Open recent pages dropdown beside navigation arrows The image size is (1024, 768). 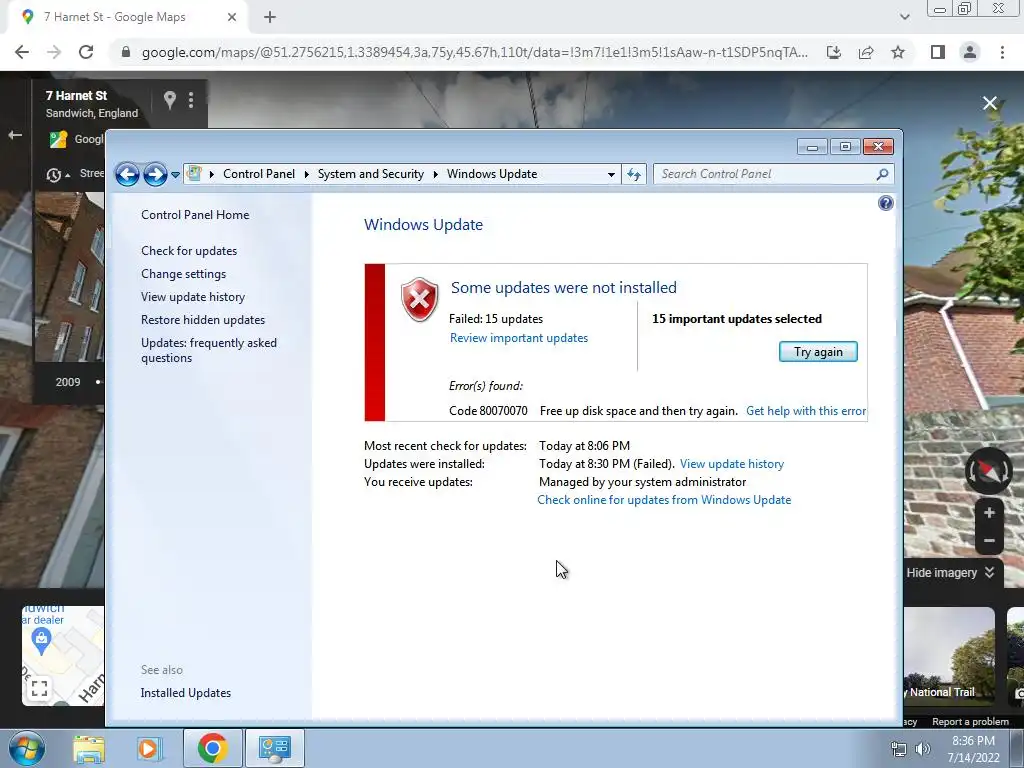(175, 174)
